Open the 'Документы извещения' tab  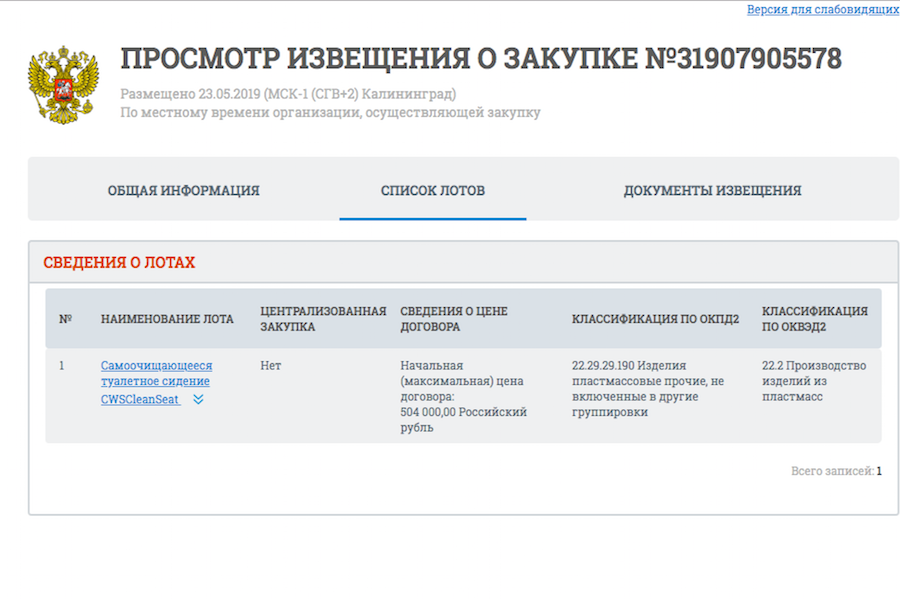pos(712,191)
